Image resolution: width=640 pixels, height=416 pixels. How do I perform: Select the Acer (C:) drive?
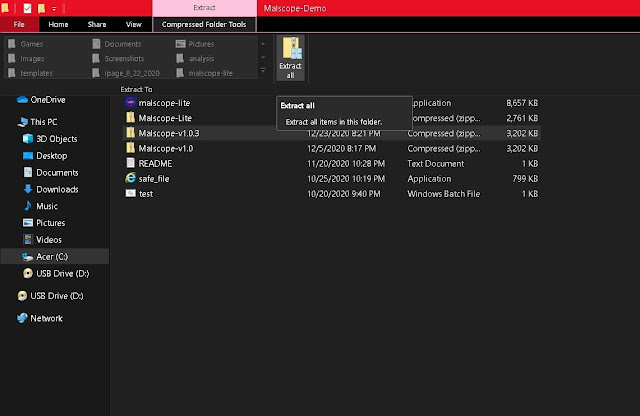(54, 256)
